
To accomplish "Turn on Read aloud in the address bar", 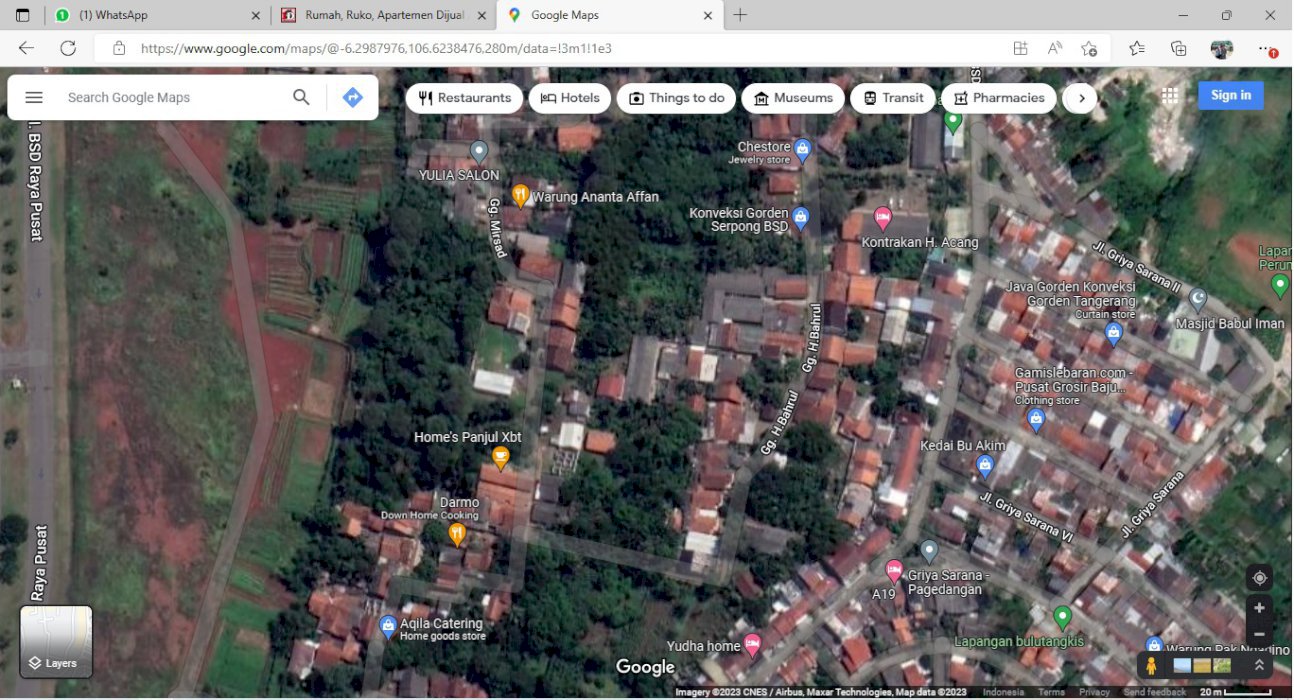I will (x=1054, y=48).
